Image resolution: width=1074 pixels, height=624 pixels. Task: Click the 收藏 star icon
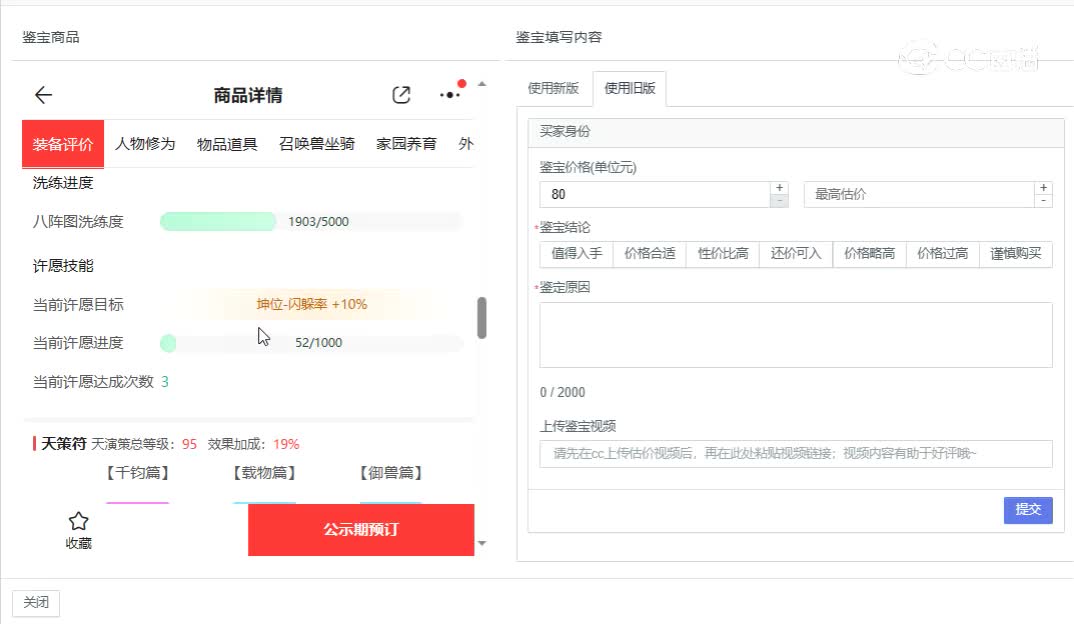point(79,521)
